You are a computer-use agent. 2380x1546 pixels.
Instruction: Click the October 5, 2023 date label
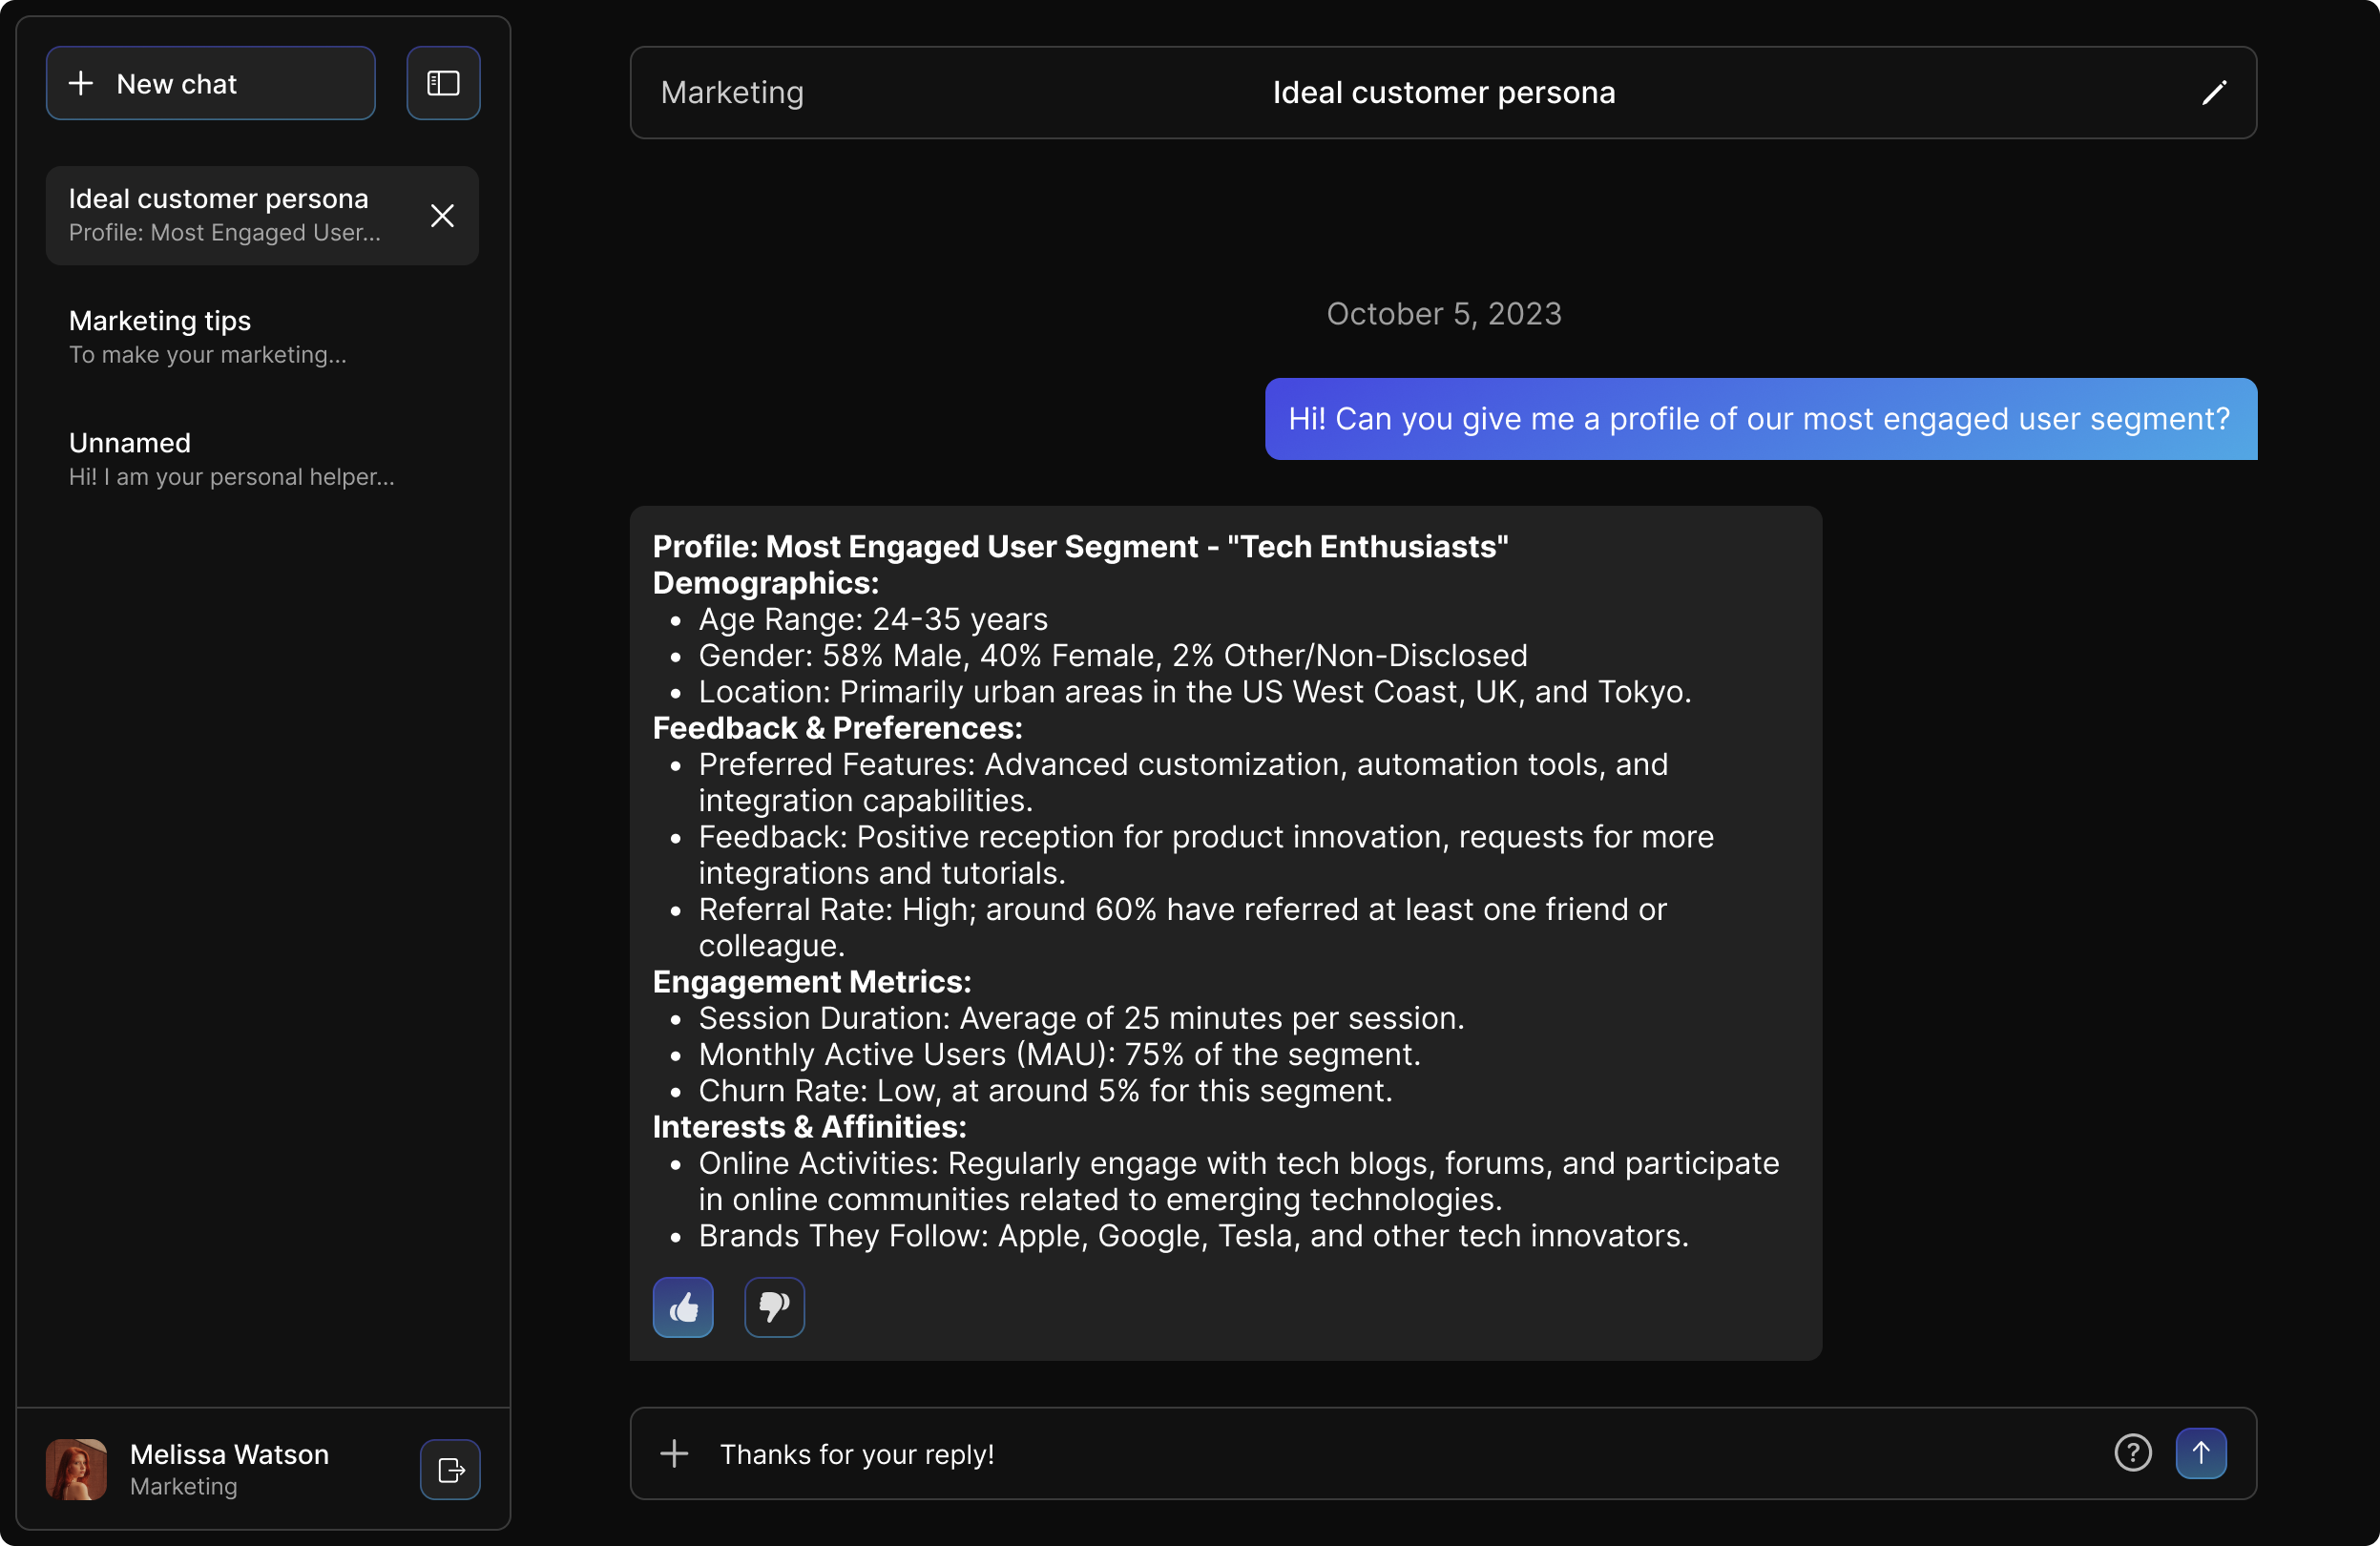point(1443,314)
